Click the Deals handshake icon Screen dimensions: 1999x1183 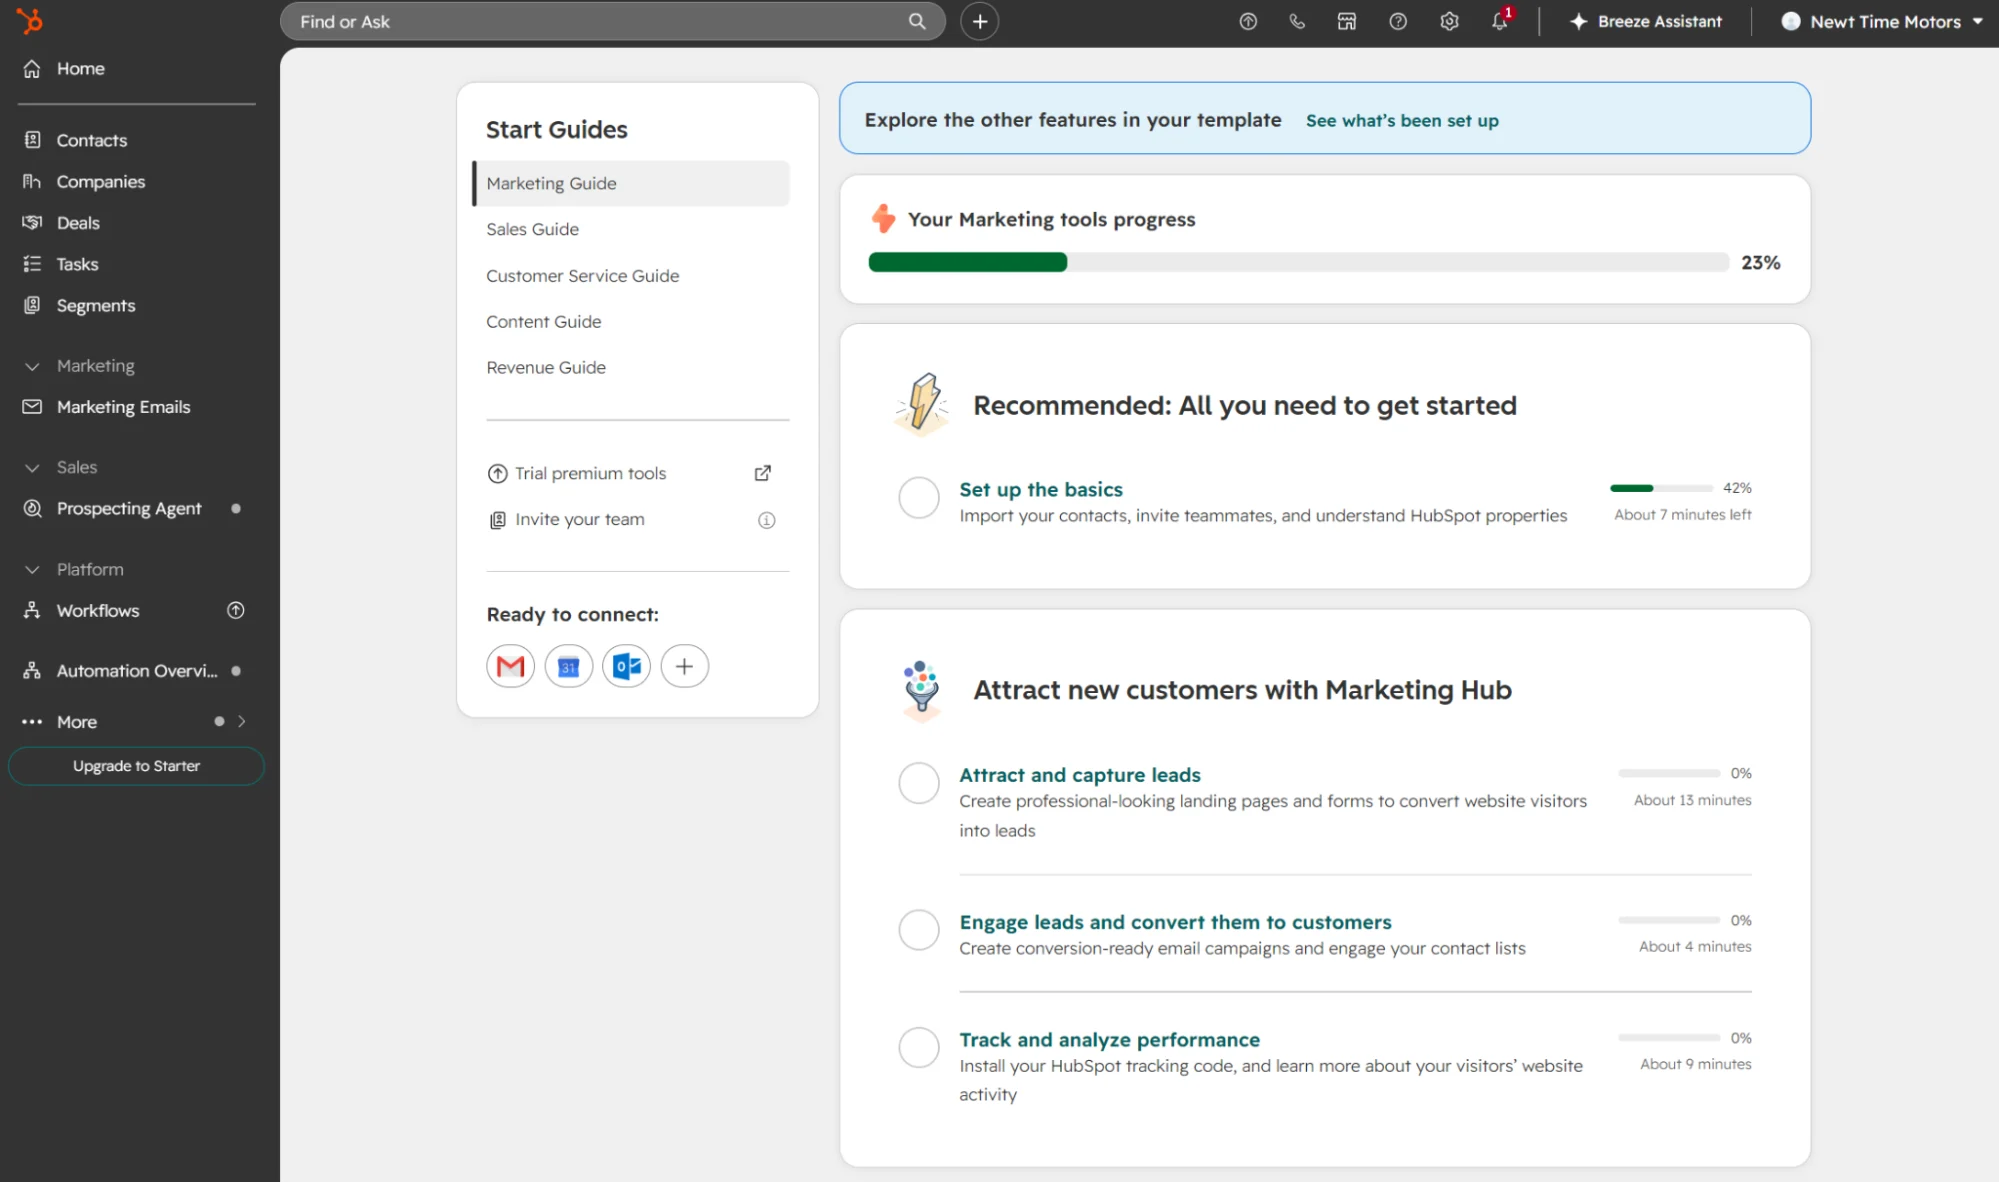click(32, 222)
